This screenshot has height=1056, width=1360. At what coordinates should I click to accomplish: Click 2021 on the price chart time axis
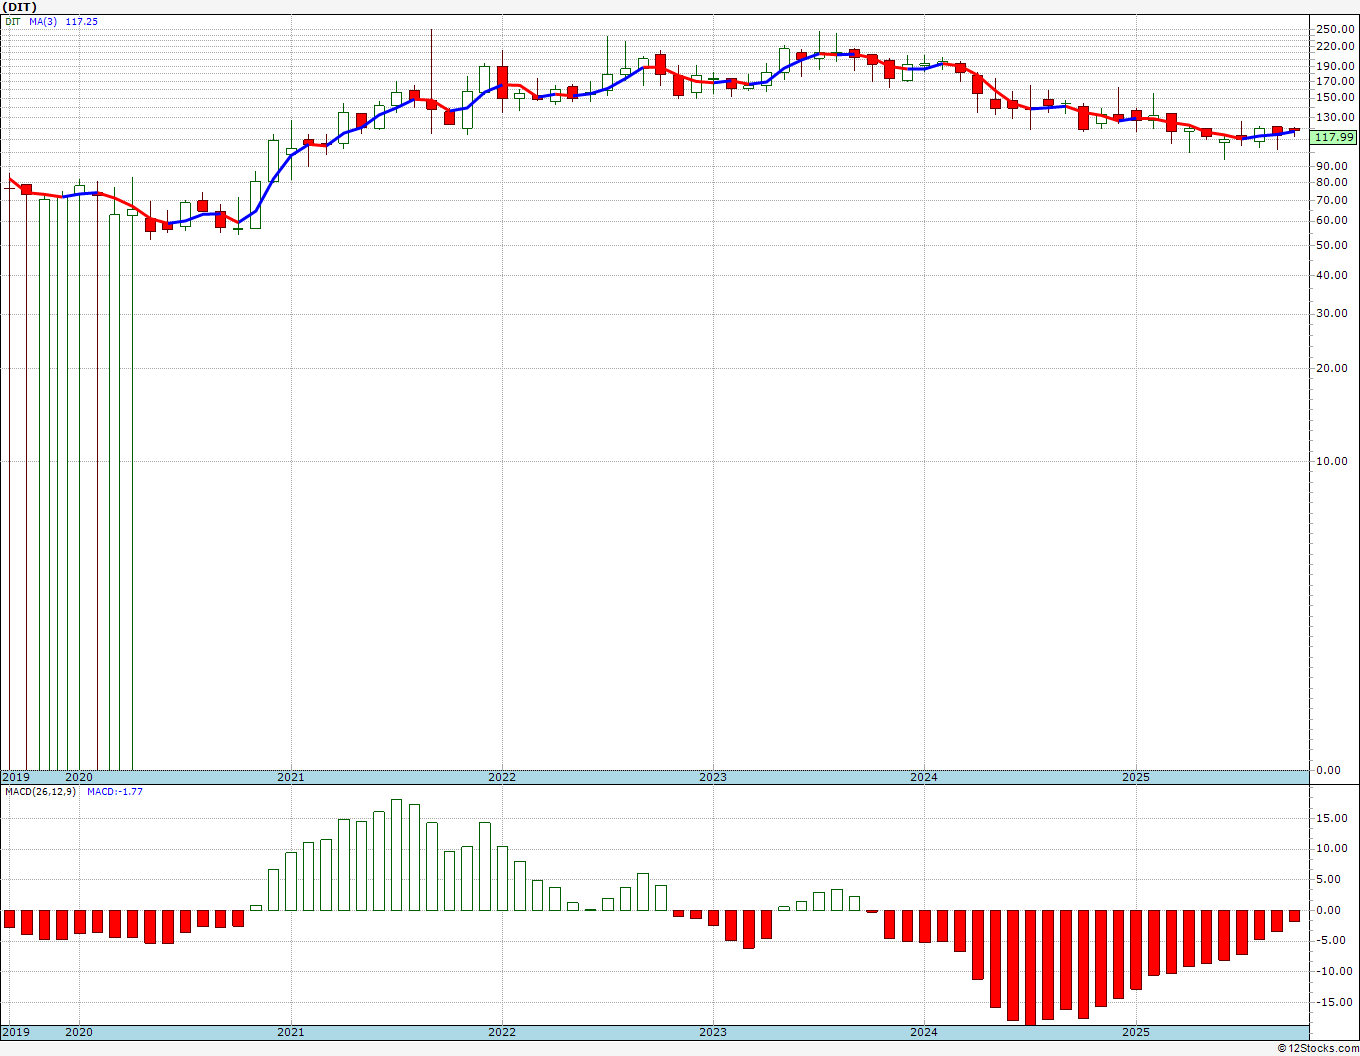291,777
